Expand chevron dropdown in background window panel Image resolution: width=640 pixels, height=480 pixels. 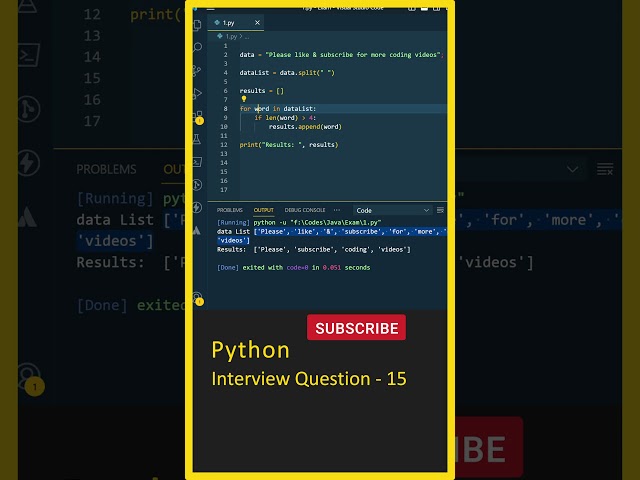(572, 169)
